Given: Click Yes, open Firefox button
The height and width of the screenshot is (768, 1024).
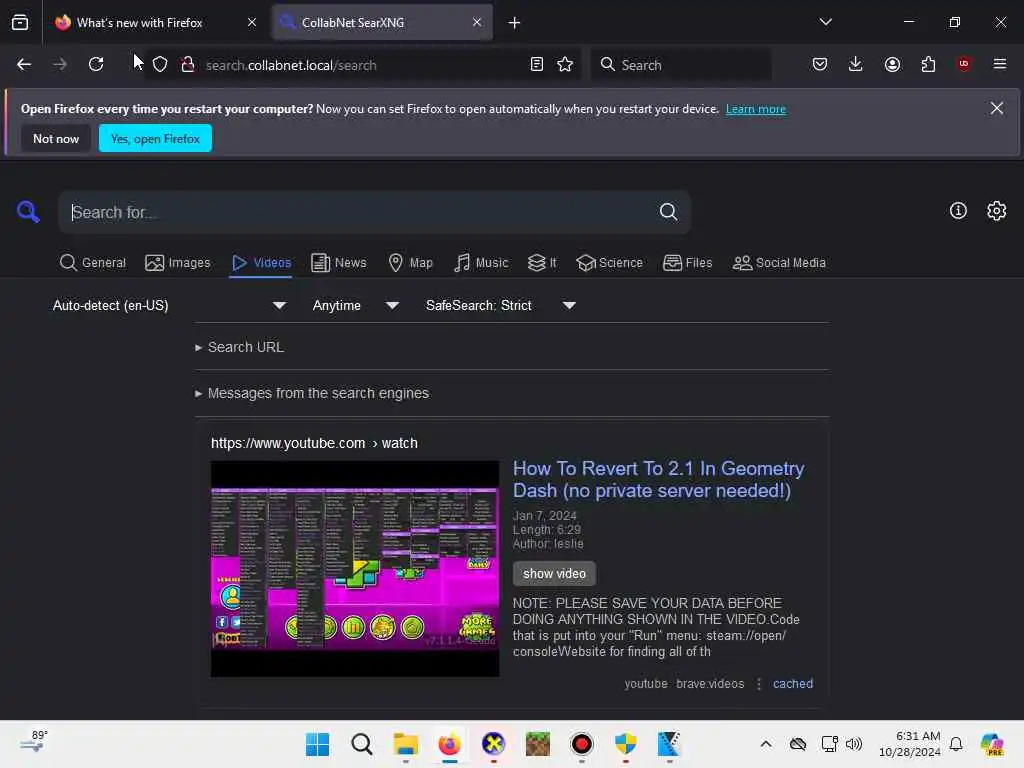Looking at the screenshot, I should pos(155,138).
